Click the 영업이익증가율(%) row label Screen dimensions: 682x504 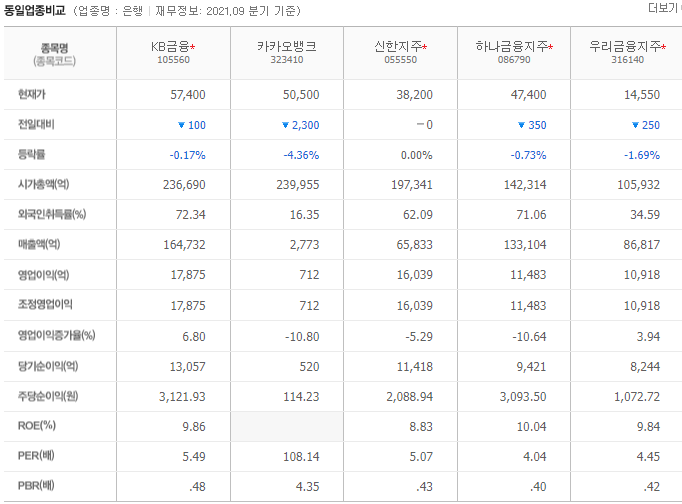(57, 335)
